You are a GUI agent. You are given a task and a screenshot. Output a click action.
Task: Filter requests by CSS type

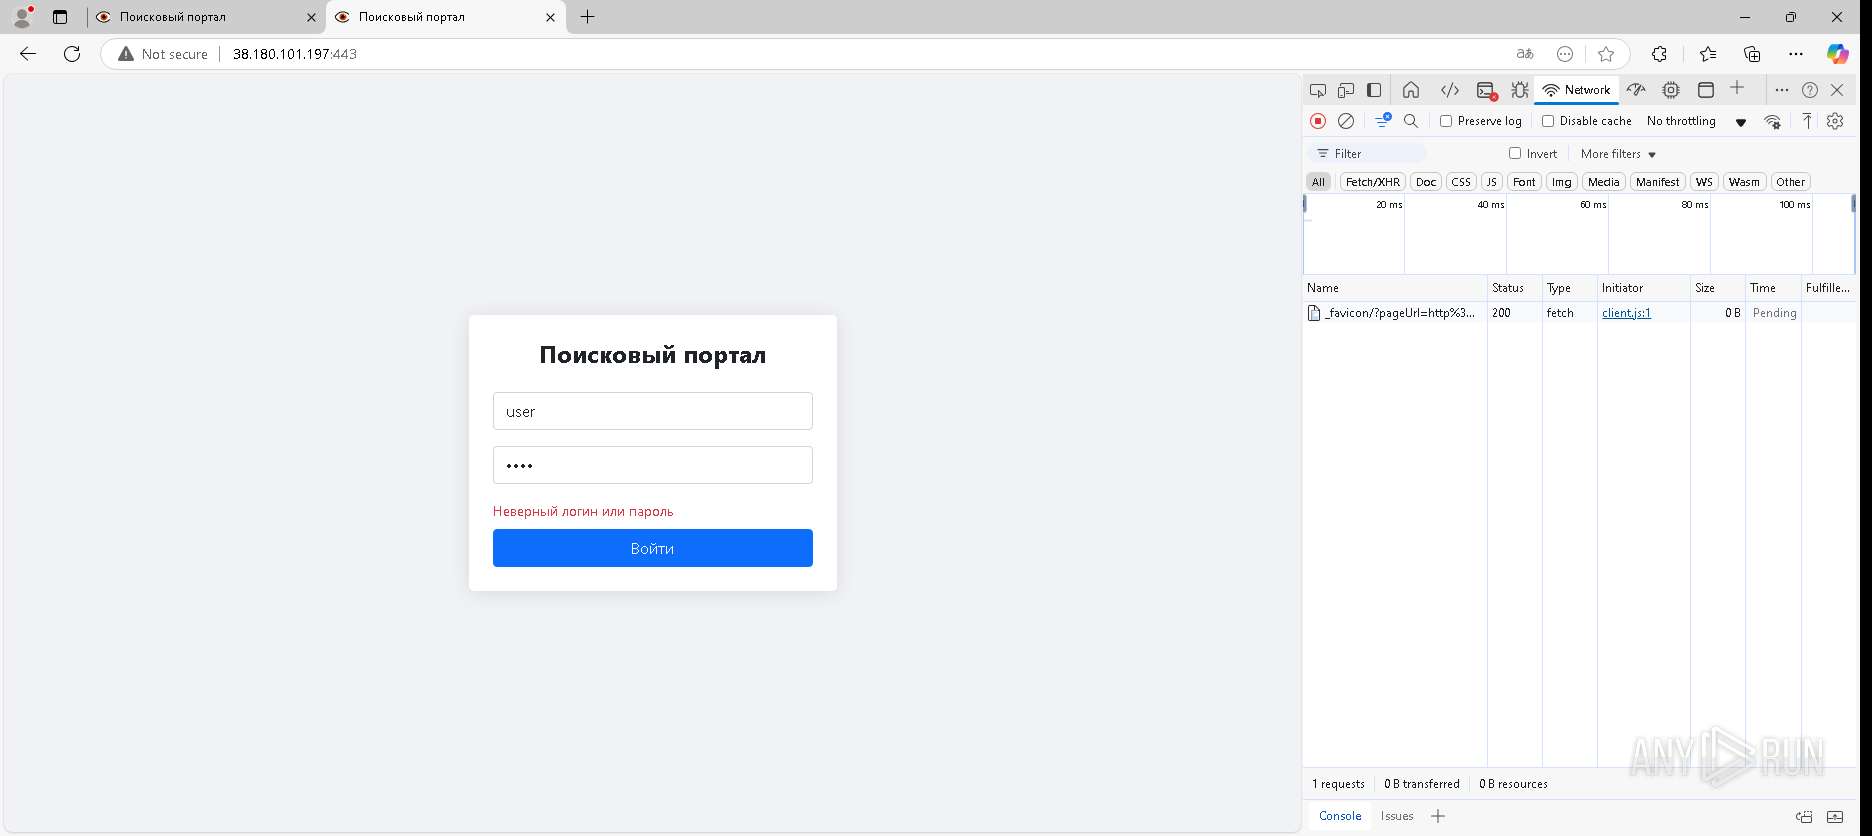(1461, 182)
